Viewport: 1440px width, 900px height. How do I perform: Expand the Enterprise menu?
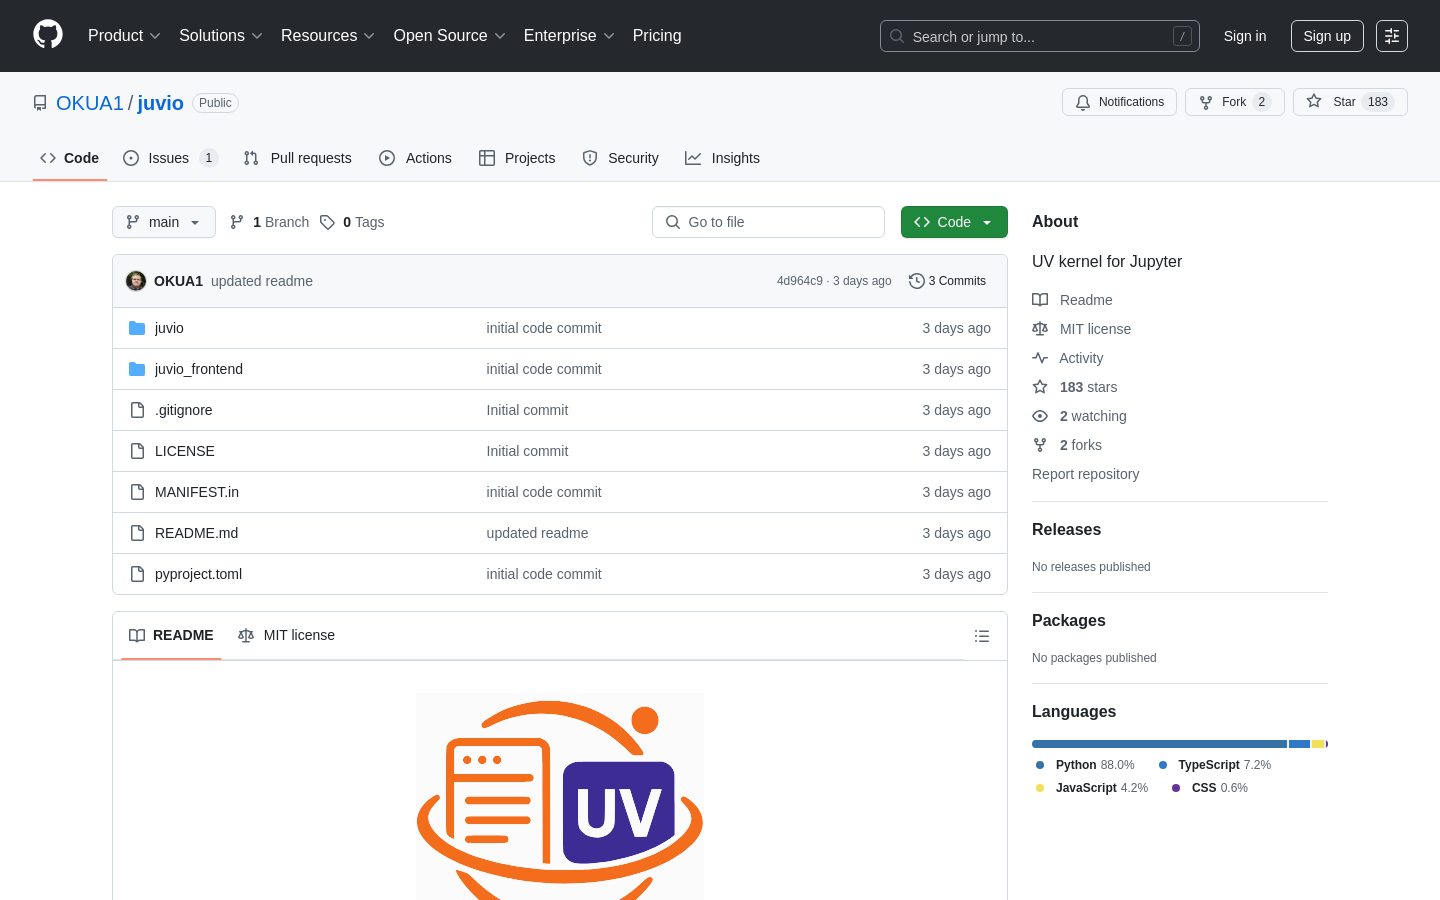click(x=569, y=36)
